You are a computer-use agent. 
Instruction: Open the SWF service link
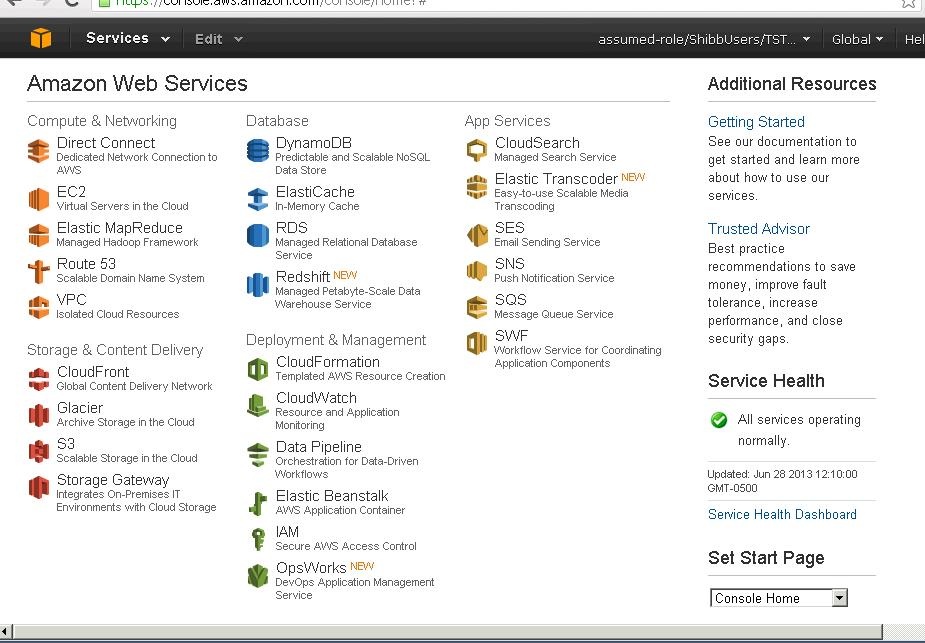pyautogui.click(x=511, y=336)
